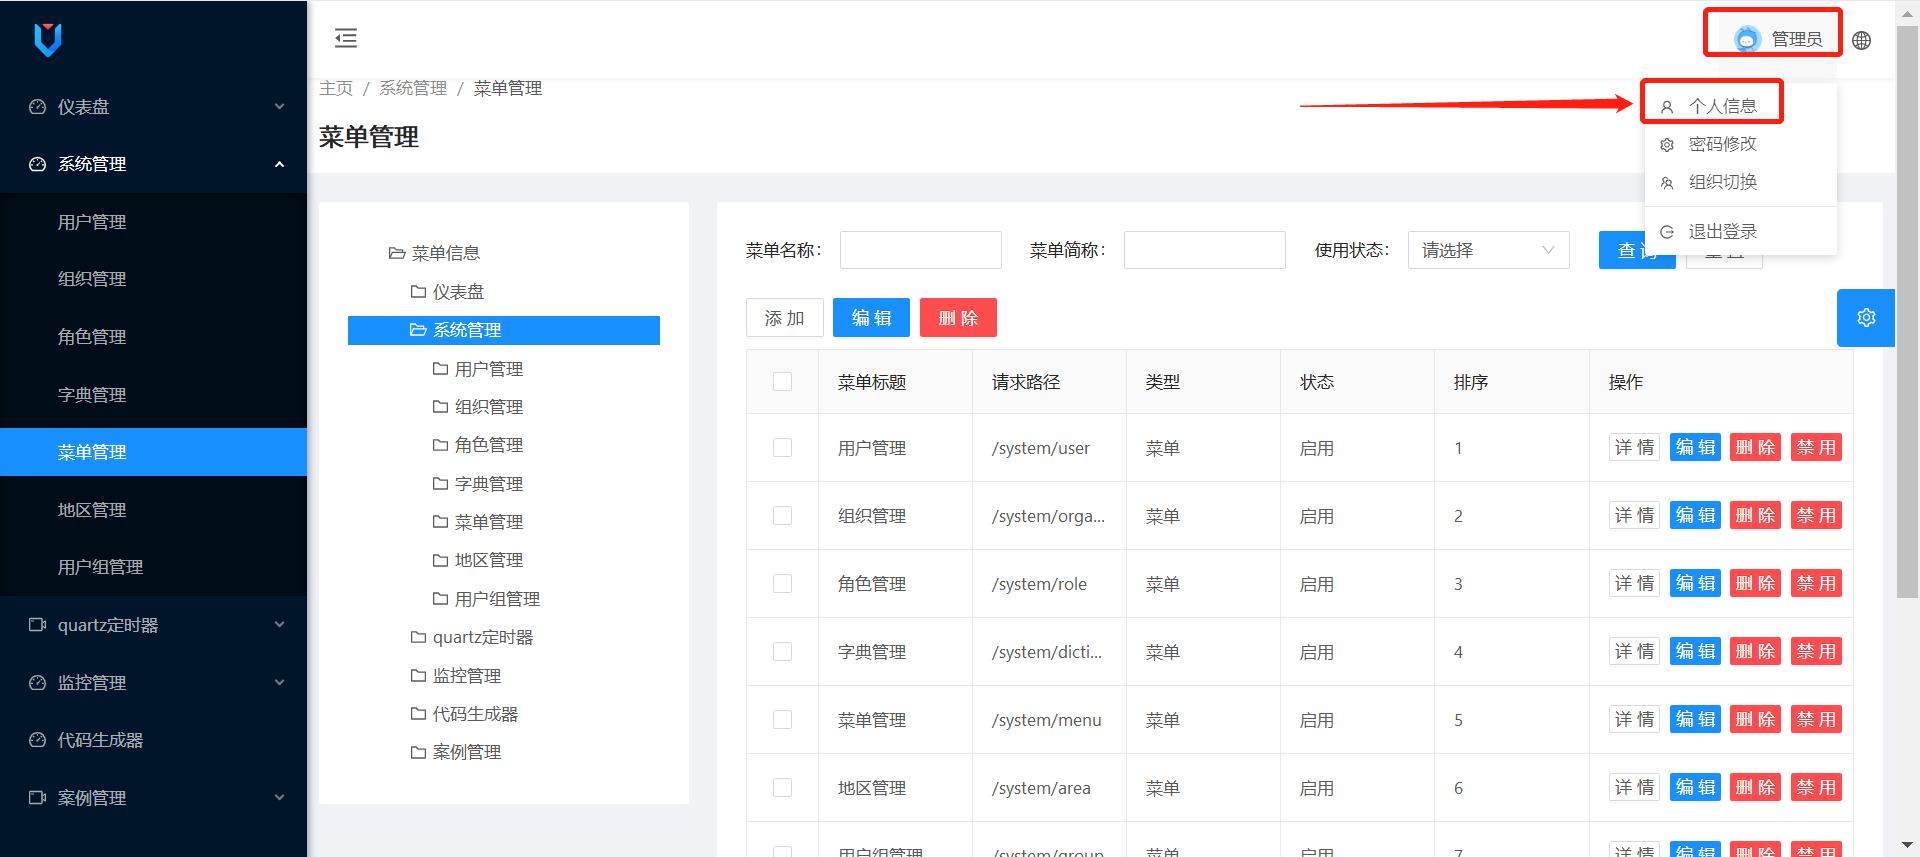Image resolution: width=1920 pixels, height=857 pixels.
Task: Click the red 删除 toolbar button
Action: (x=958, y=318)
